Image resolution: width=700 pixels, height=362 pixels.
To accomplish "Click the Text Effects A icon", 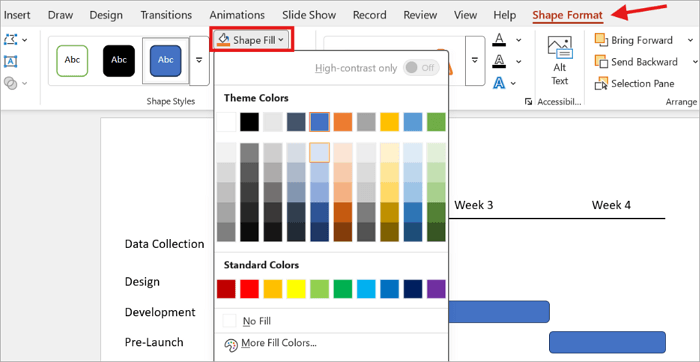I will 499,83.
